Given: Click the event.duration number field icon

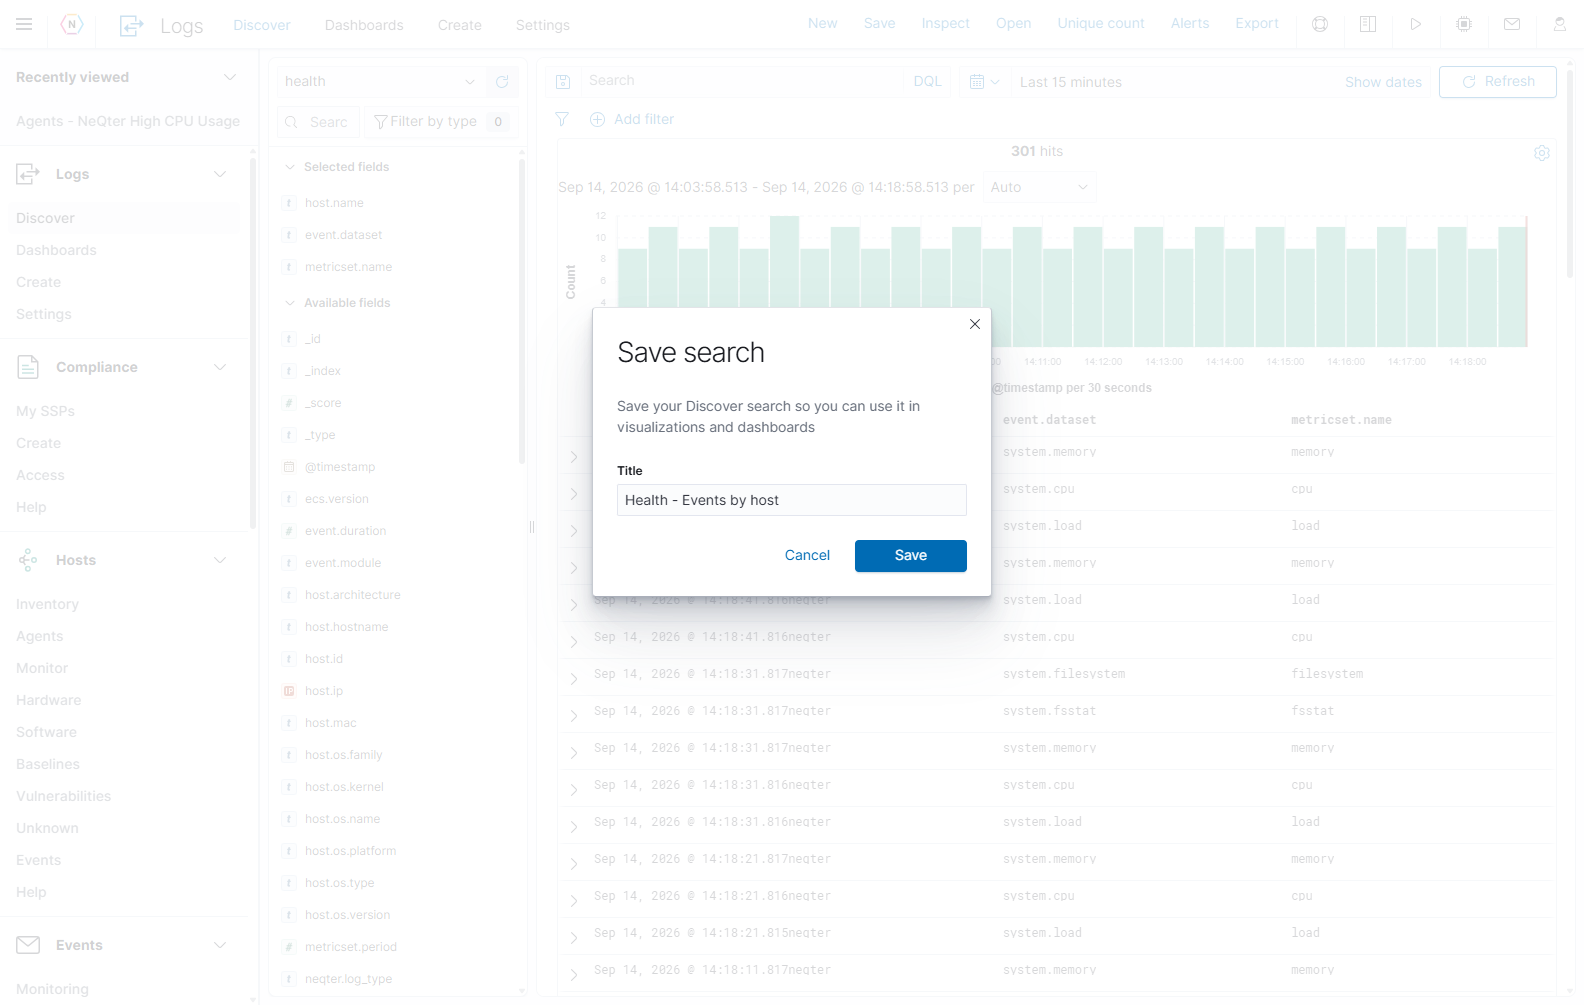Looking at the screenshot, I should pyautogui.click(x=289, y=531).
